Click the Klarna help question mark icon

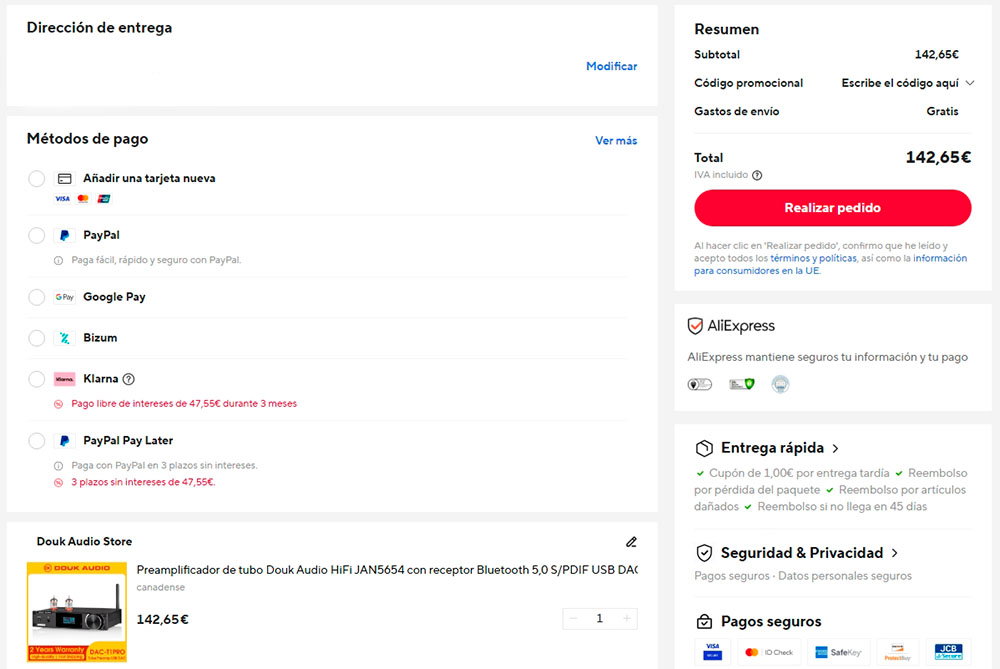pos(128,379)
